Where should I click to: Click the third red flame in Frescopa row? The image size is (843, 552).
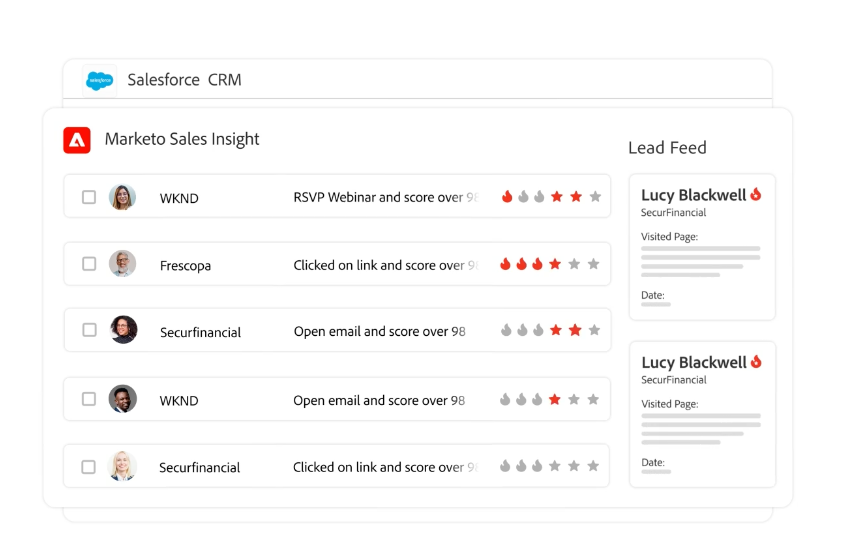click(x=537, y=264)
